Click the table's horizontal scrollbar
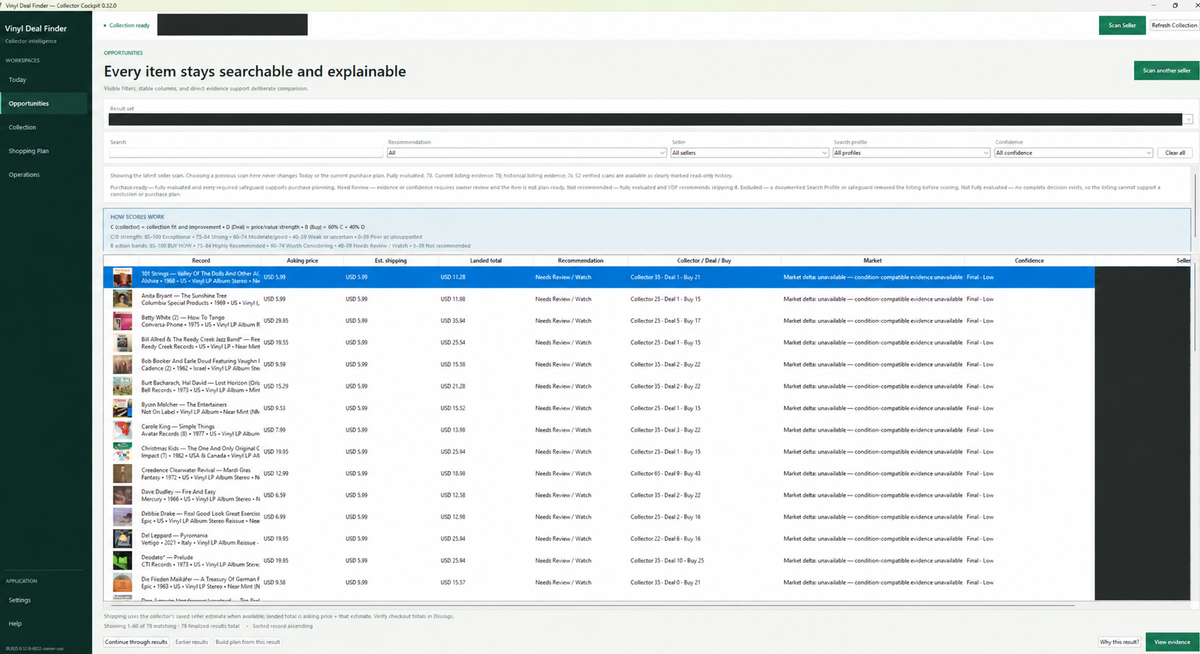Image resolution: width=1200 pixels, height=654 pixels. (590, 605)
